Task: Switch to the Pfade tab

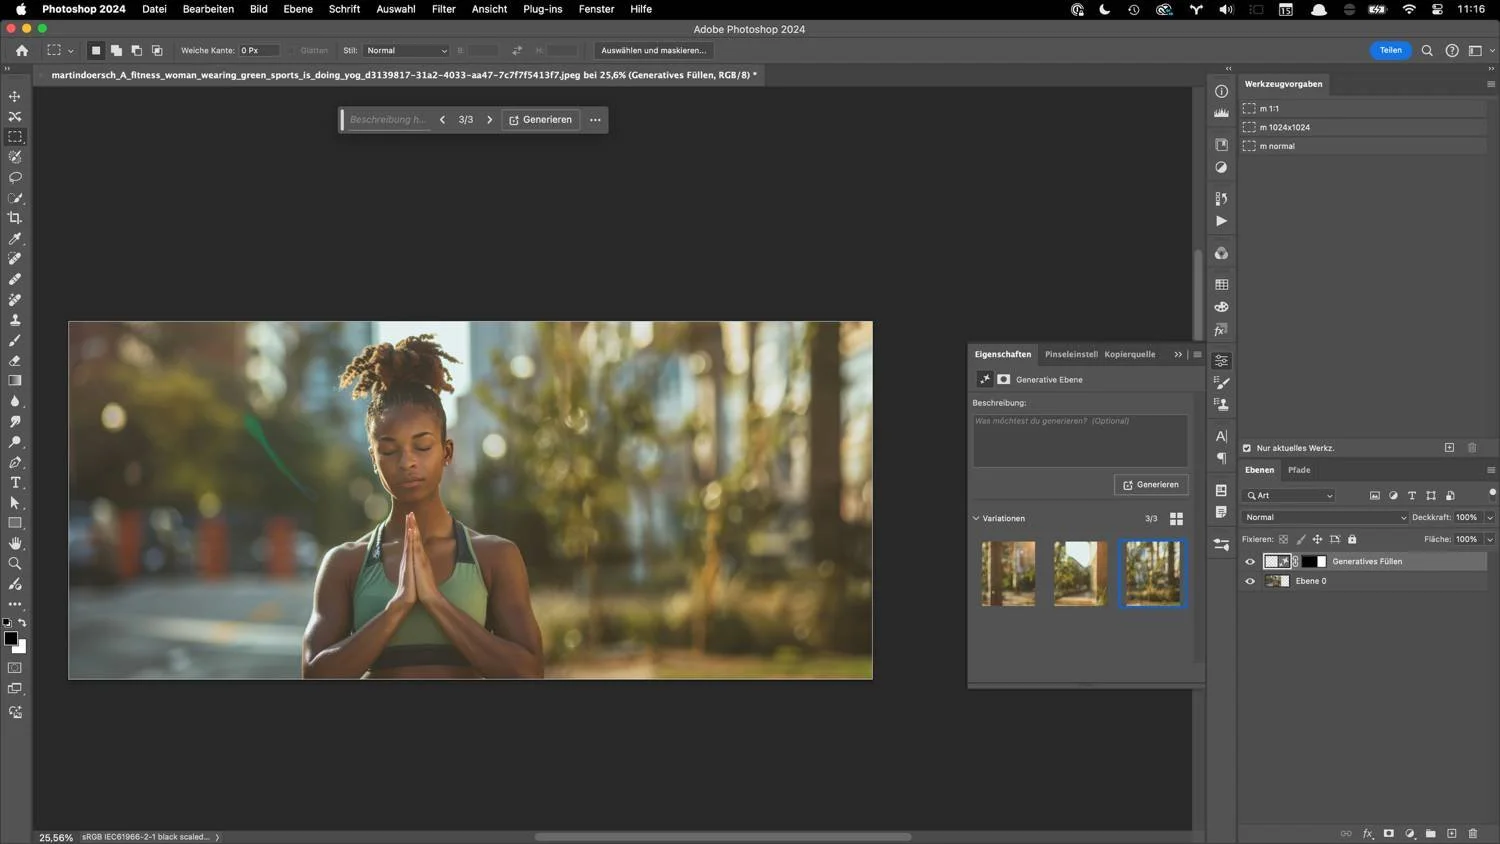Action: coord(1298,470)
